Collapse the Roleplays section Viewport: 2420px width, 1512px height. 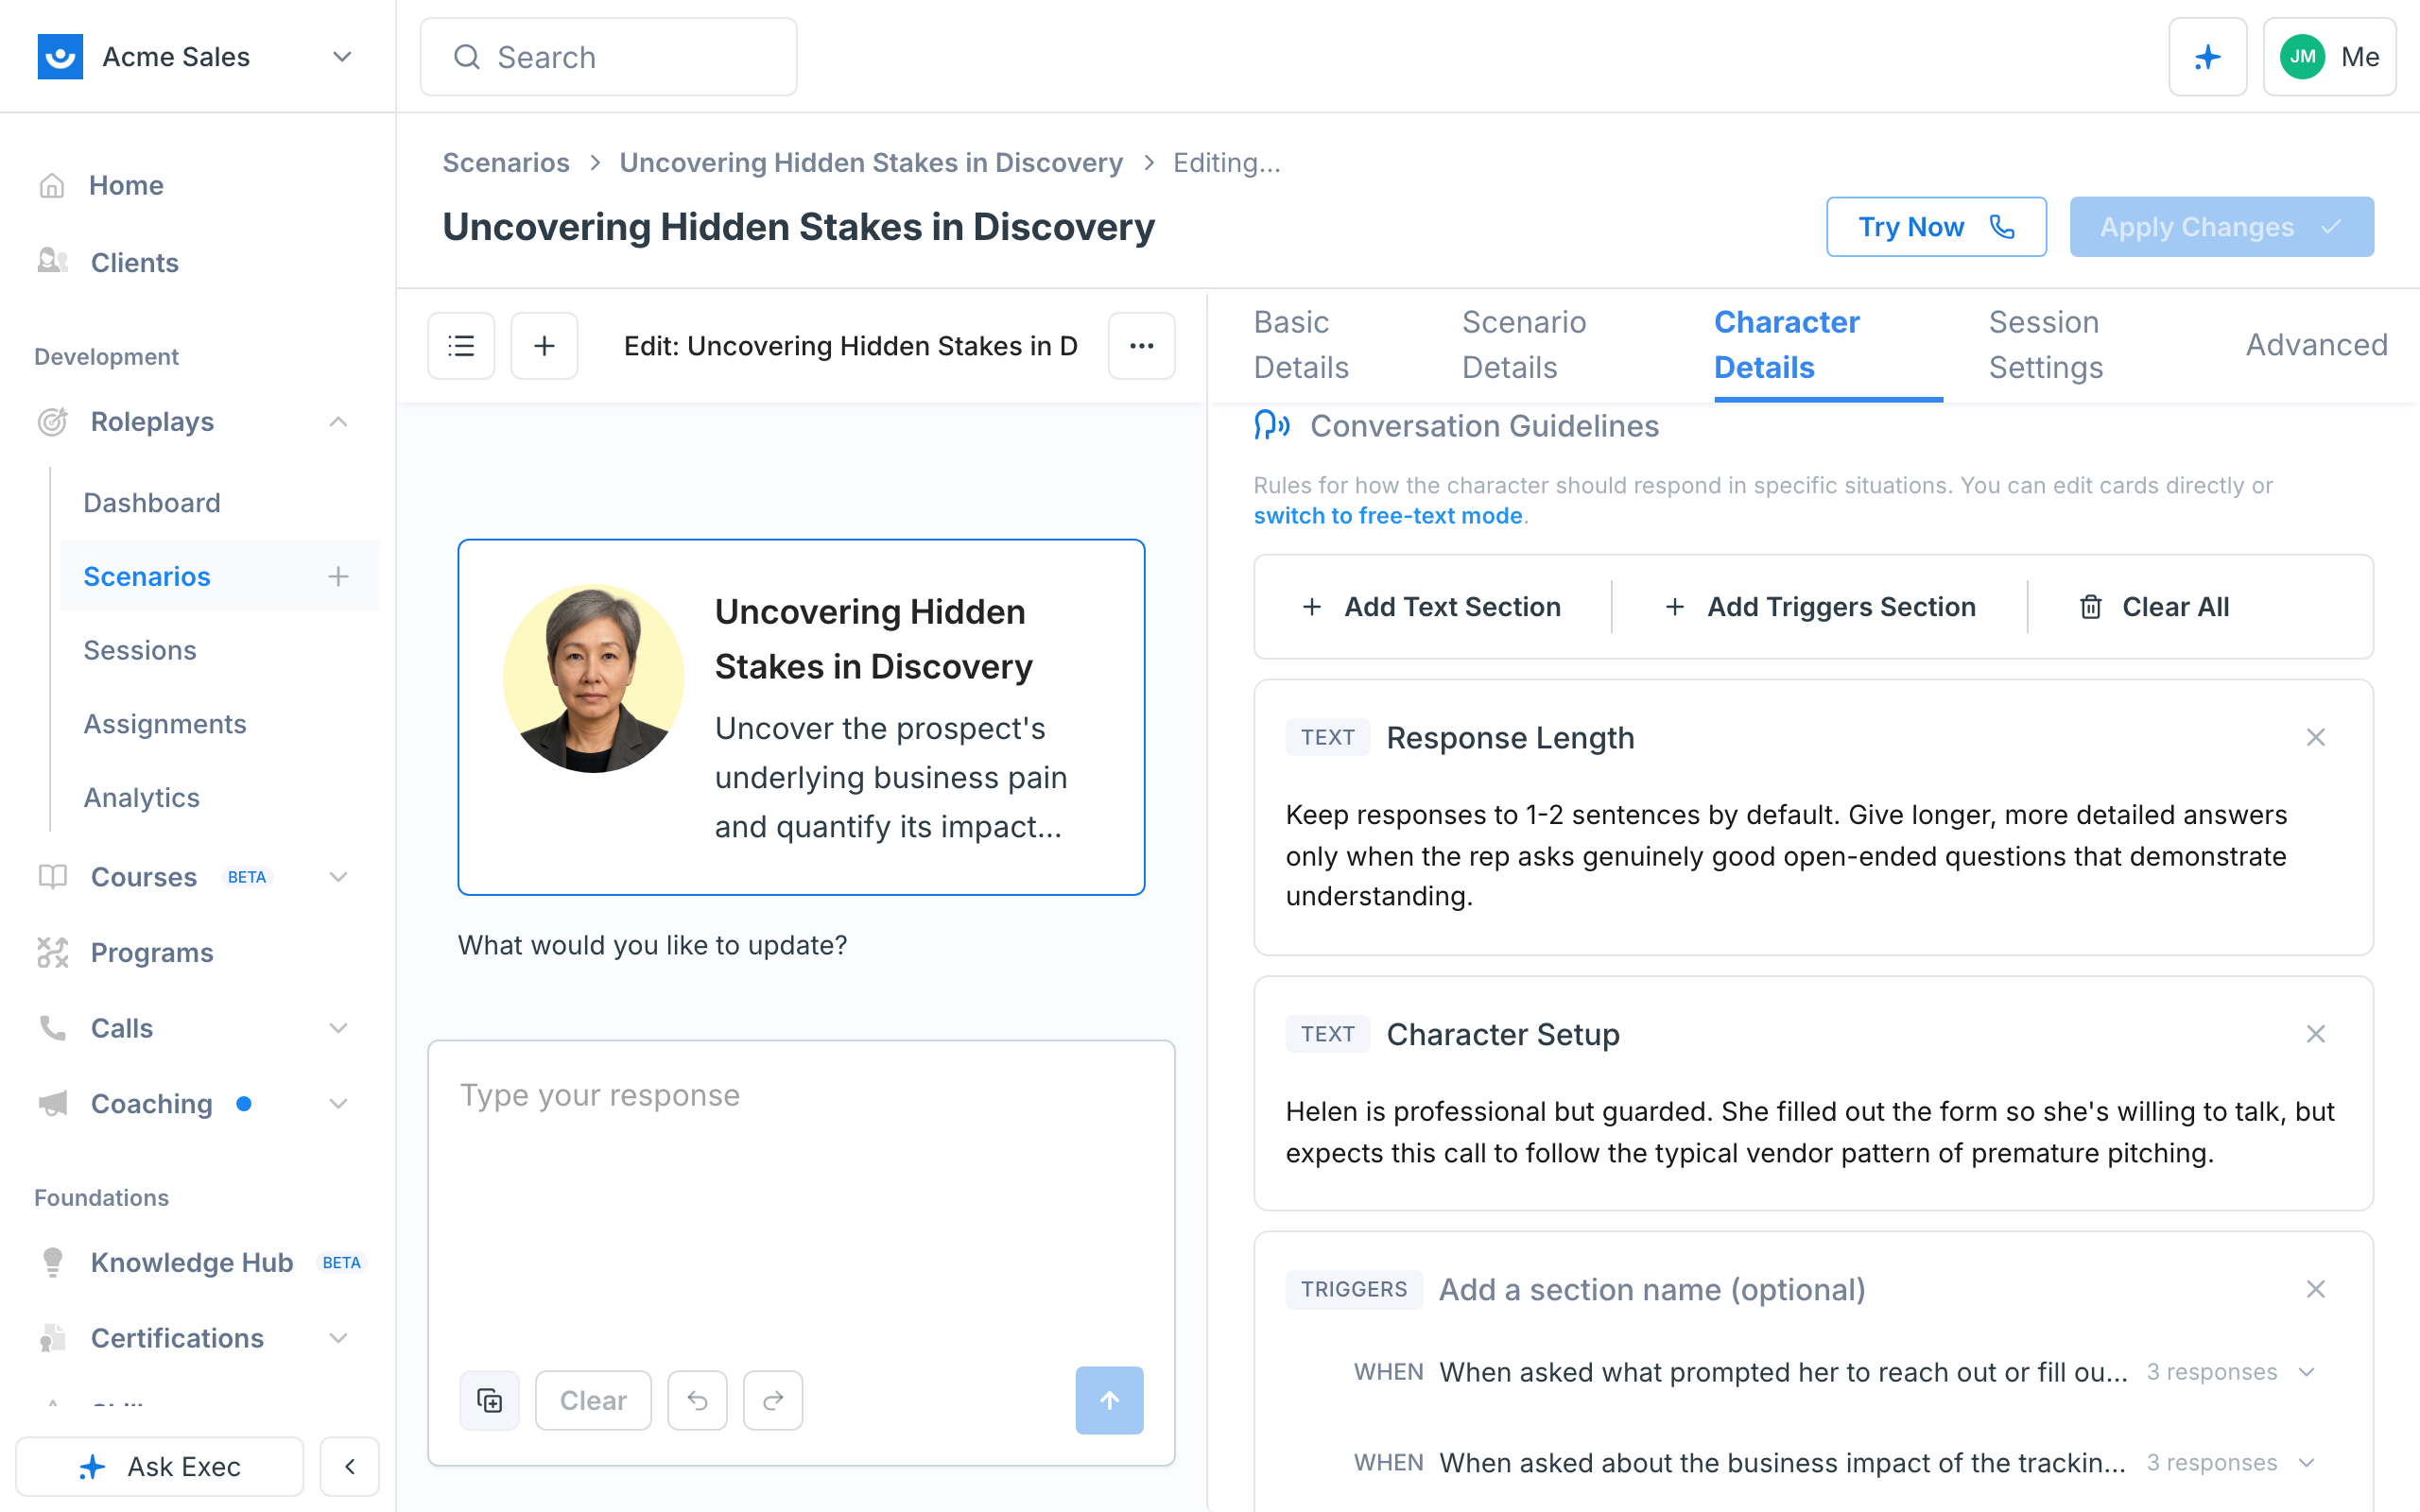[x=338, y=422]
